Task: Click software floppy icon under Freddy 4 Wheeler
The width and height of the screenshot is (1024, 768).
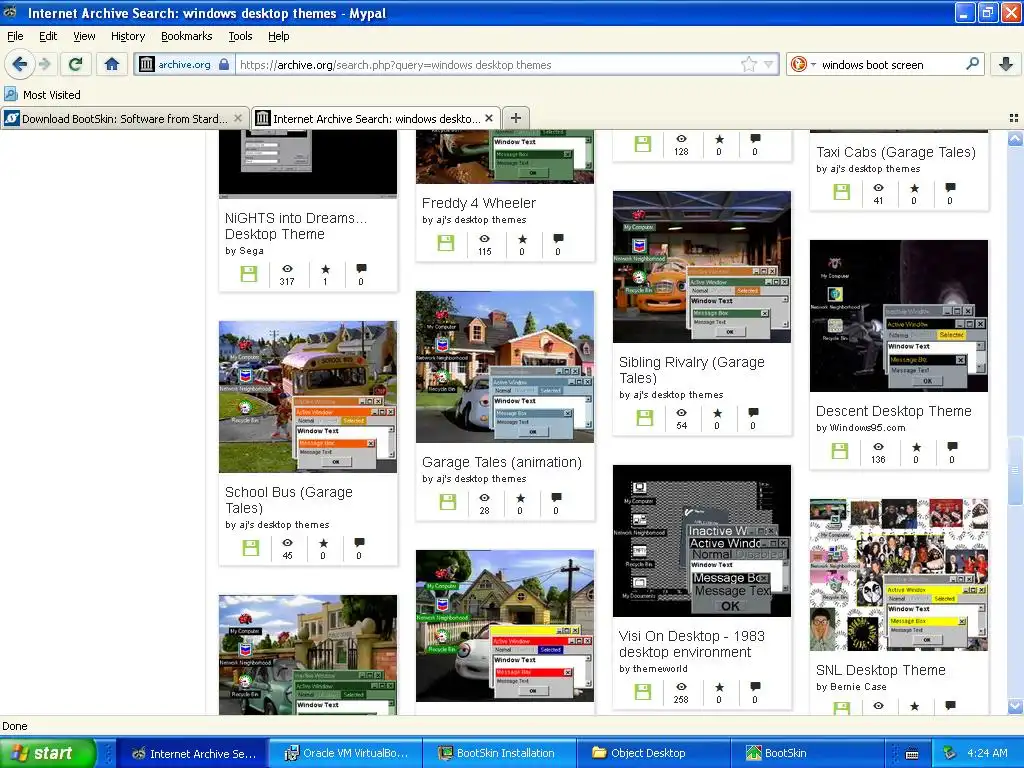Action: [x=446, y=244]
